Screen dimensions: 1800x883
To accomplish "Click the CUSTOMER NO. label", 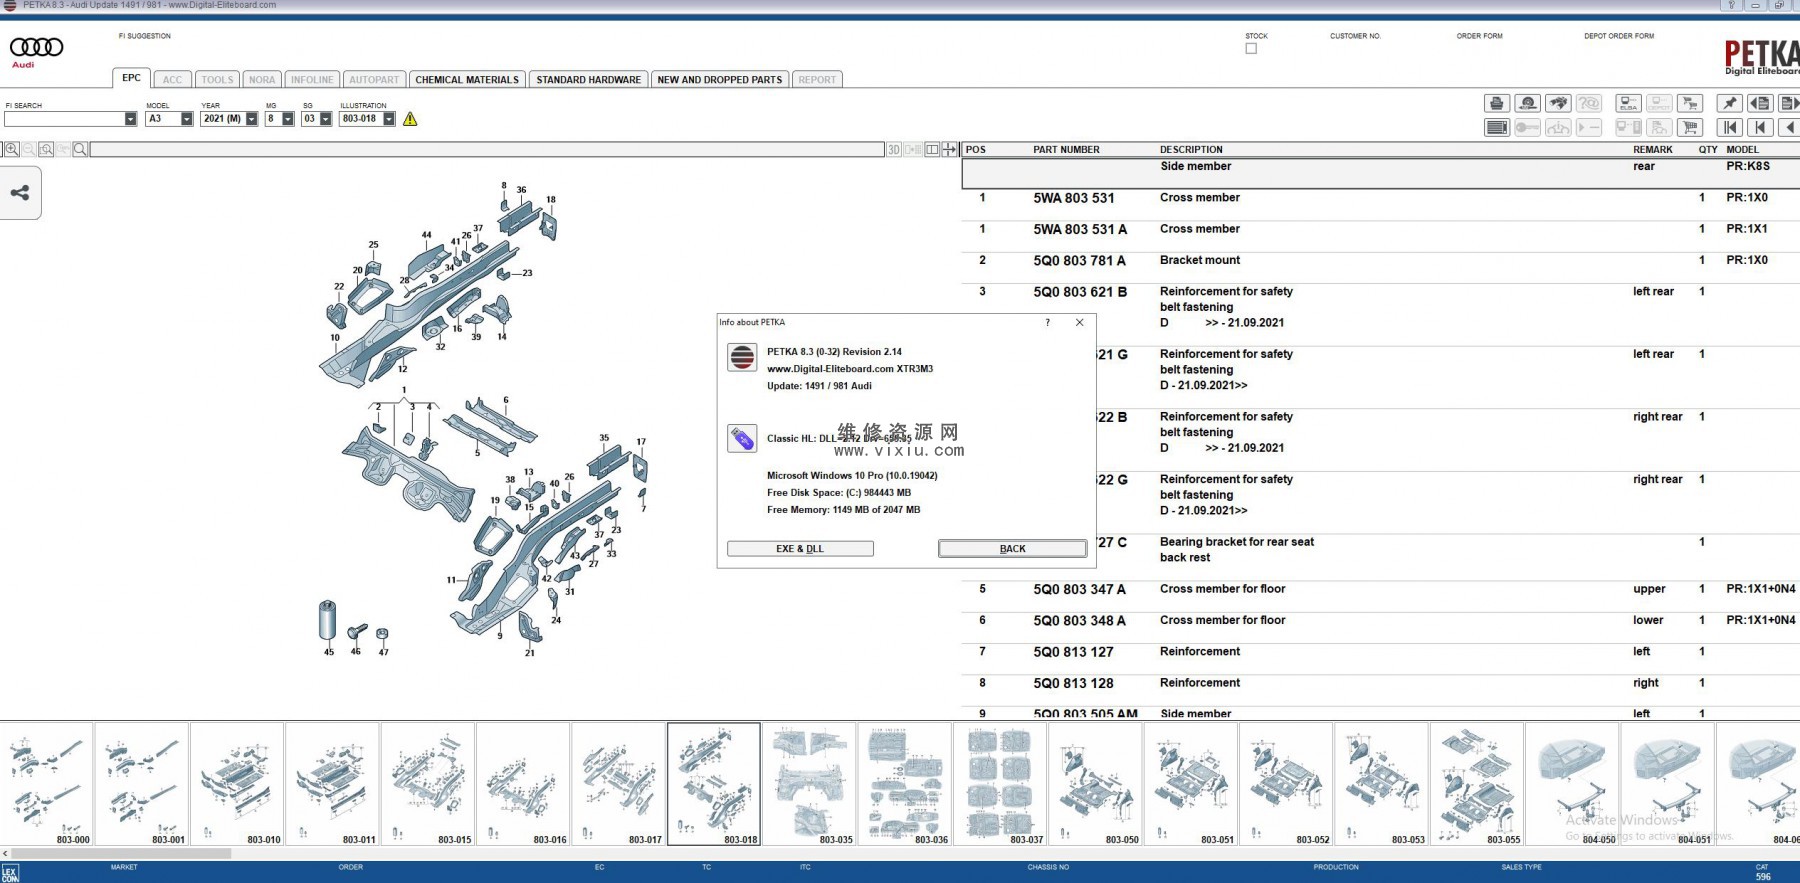I will click(x=1355, y=36).
